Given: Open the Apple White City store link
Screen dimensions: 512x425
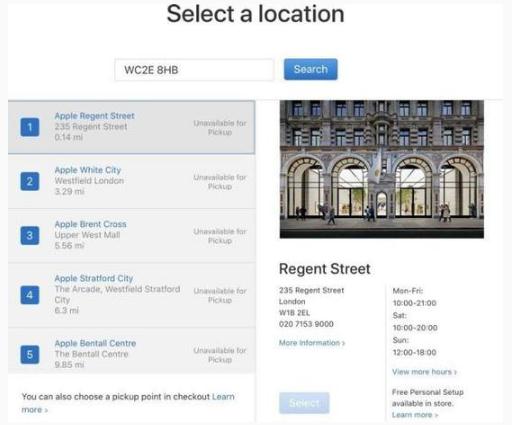Looking at the screenshot, I should [88, 170].
